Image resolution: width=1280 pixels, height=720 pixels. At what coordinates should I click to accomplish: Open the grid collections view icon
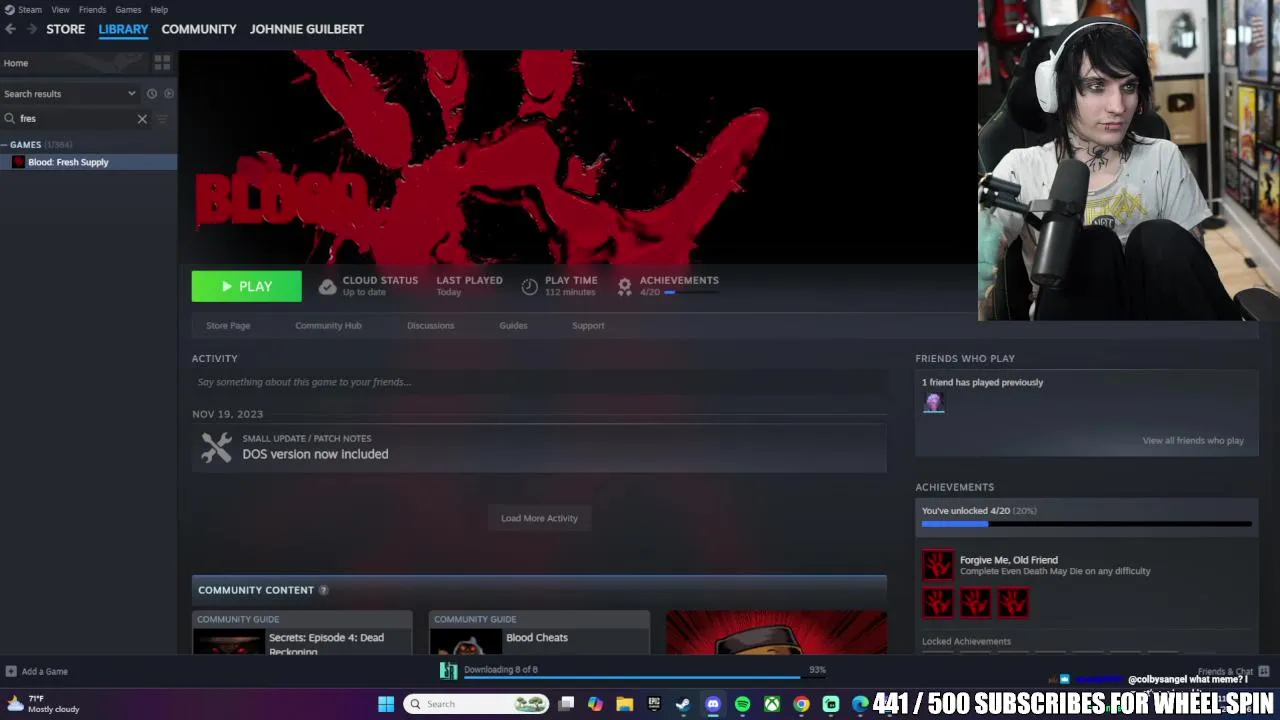click(162, 62)
